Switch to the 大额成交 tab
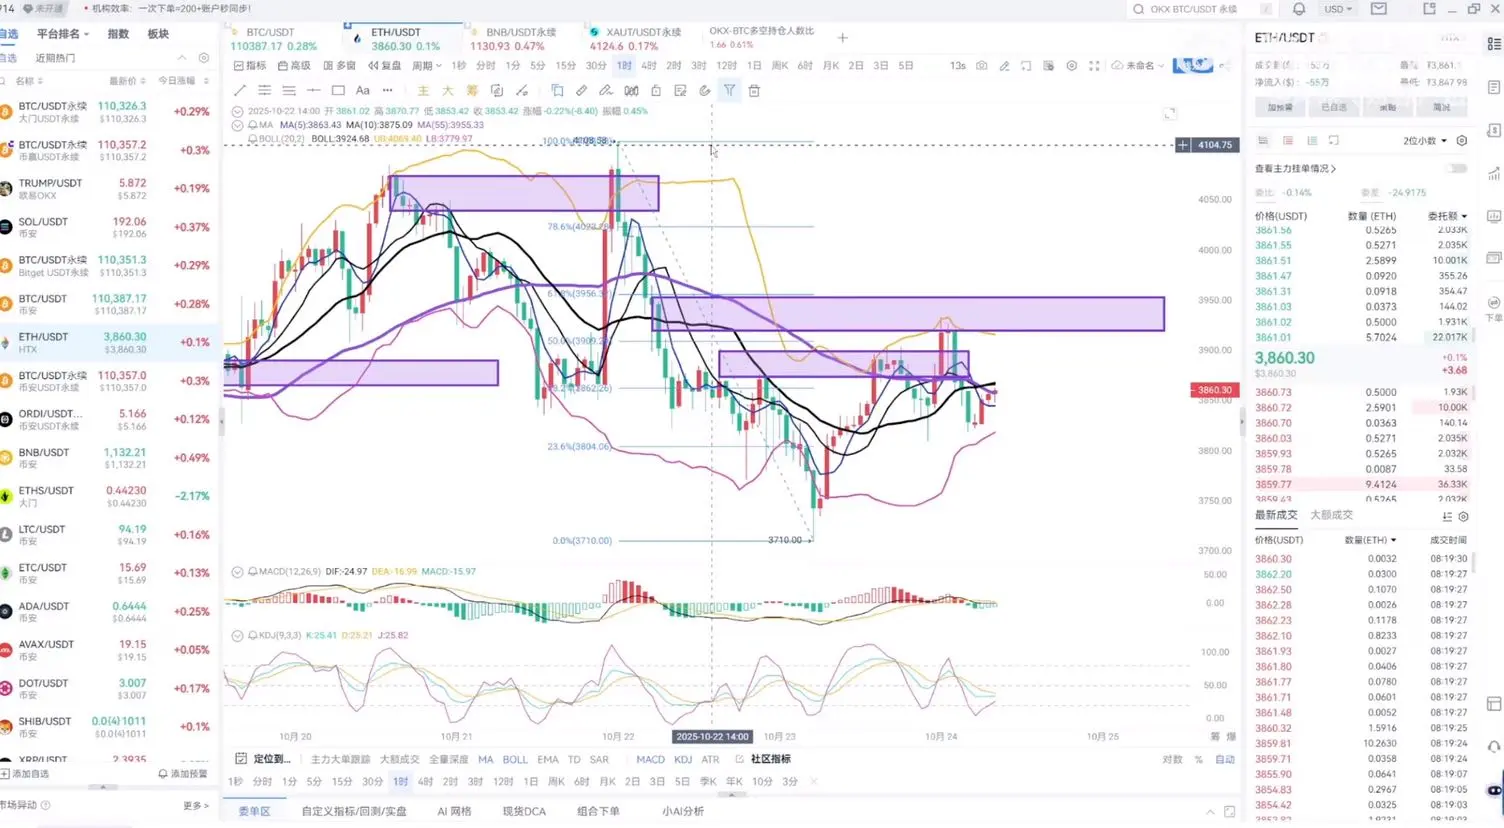Viewport: 1504px width, 828px height. 1331,515
